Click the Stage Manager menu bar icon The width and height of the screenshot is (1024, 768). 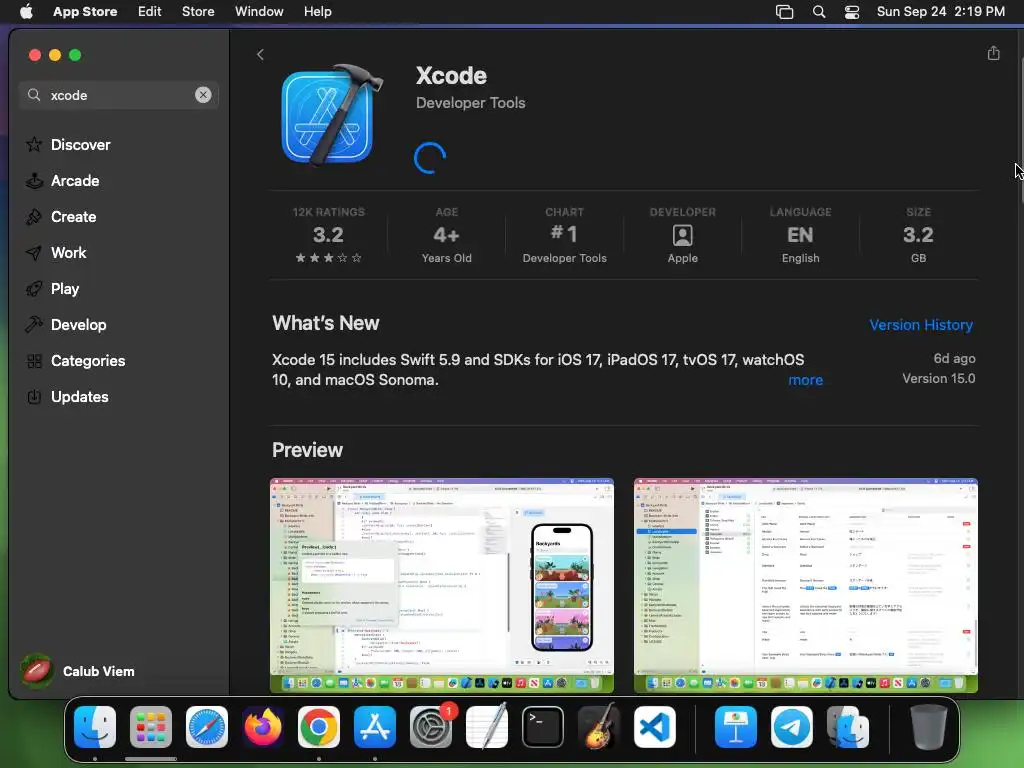(784, 11)
